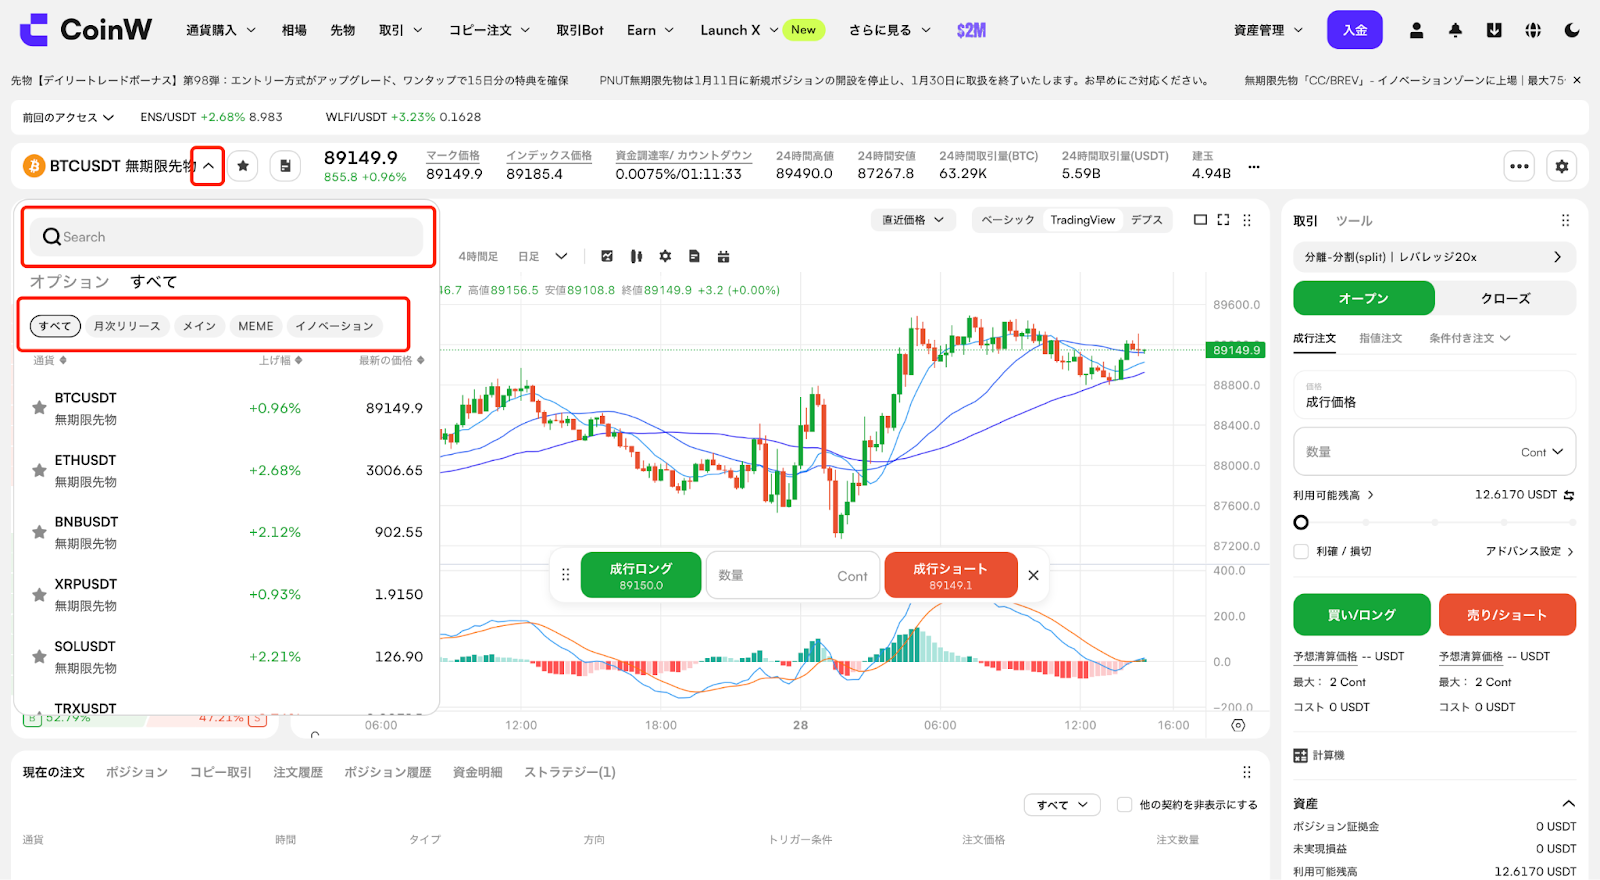Click the 買い/ロング button
1600x880 pixels.
[x=1361, y=615]
